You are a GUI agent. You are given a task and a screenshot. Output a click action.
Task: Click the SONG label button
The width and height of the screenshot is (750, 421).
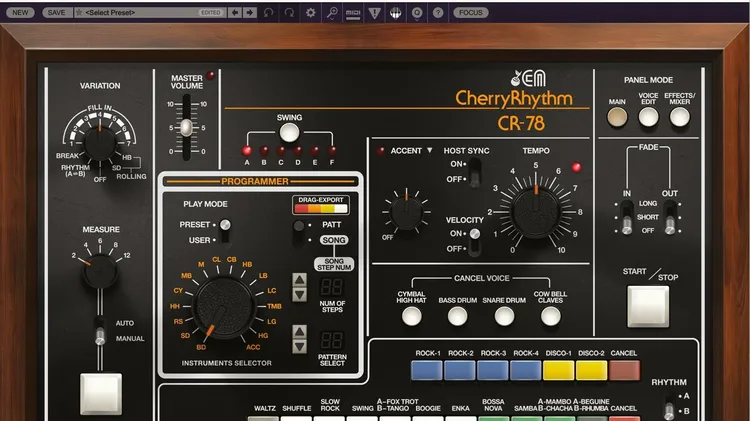[x=334, y=240]
